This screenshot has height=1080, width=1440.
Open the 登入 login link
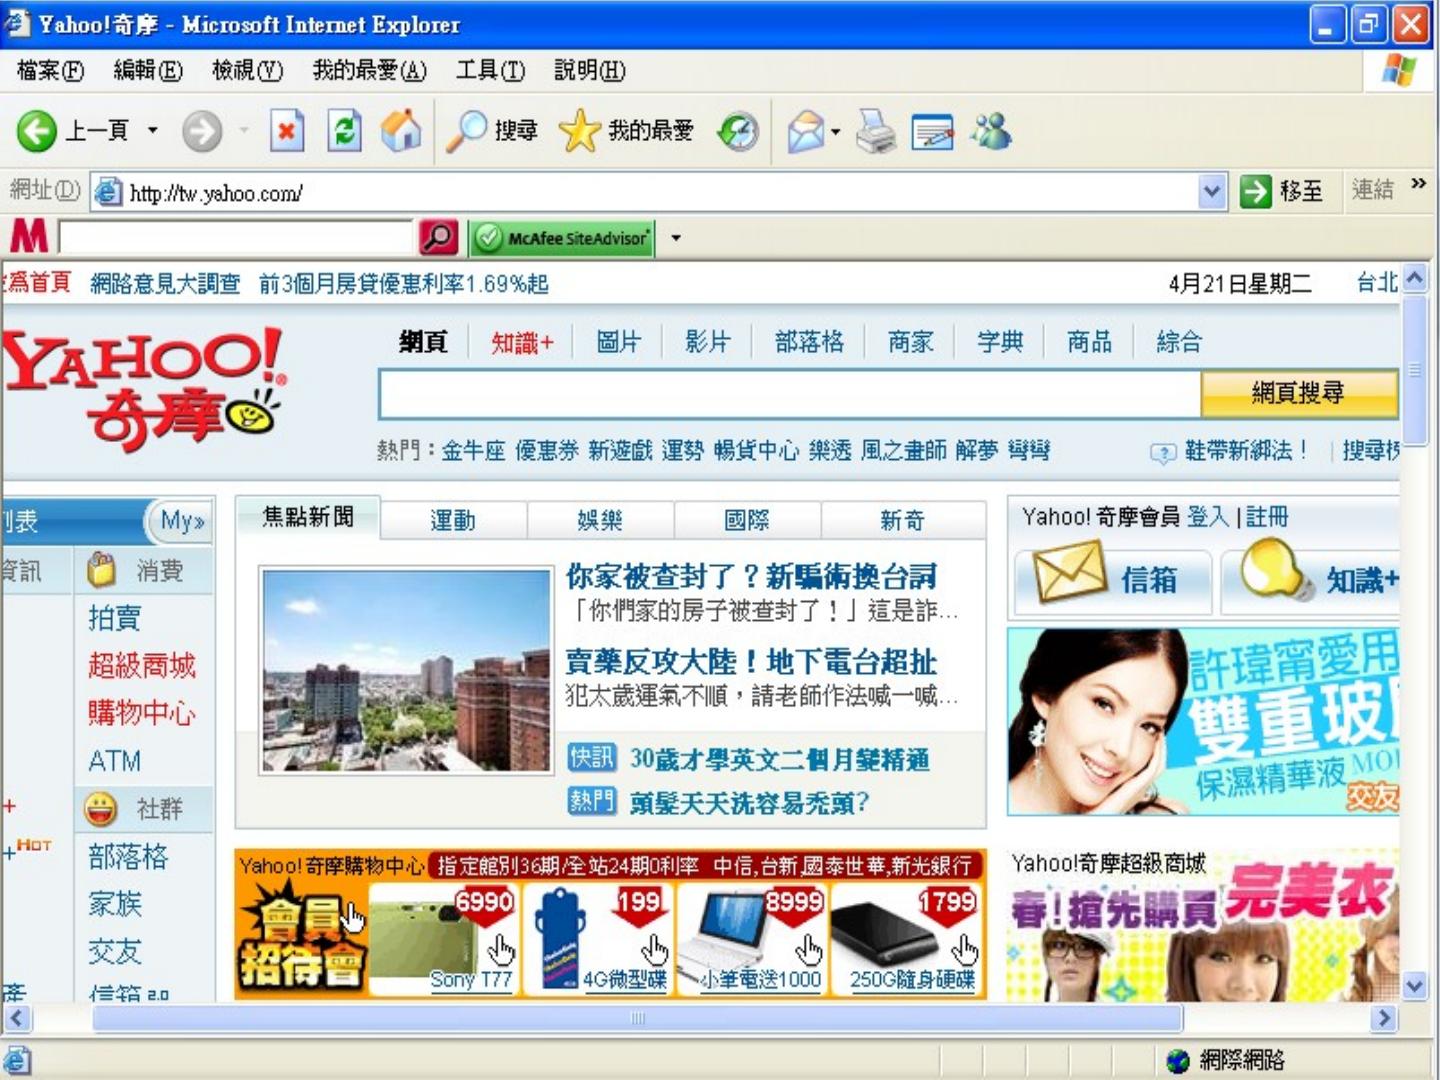coord(1207,517)
